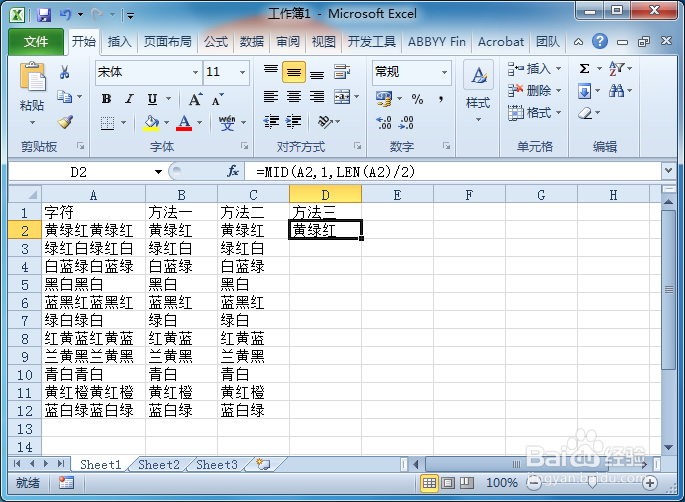The width and height of the screenshot is (685, 502).
Task: Click the Wrap Text icon
Action: tap(342, 72)
